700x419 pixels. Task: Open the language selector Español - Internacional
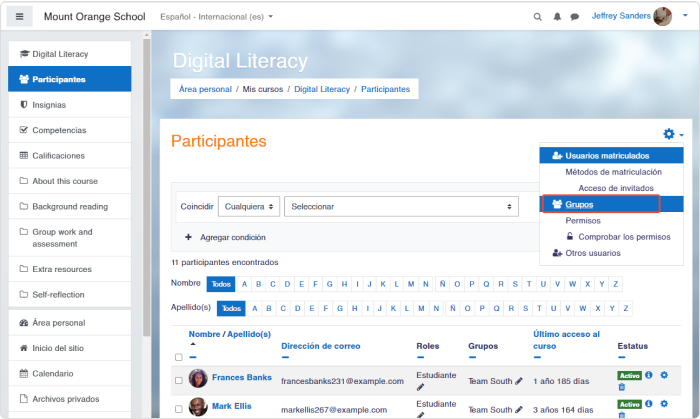click(x=217, y=17)
